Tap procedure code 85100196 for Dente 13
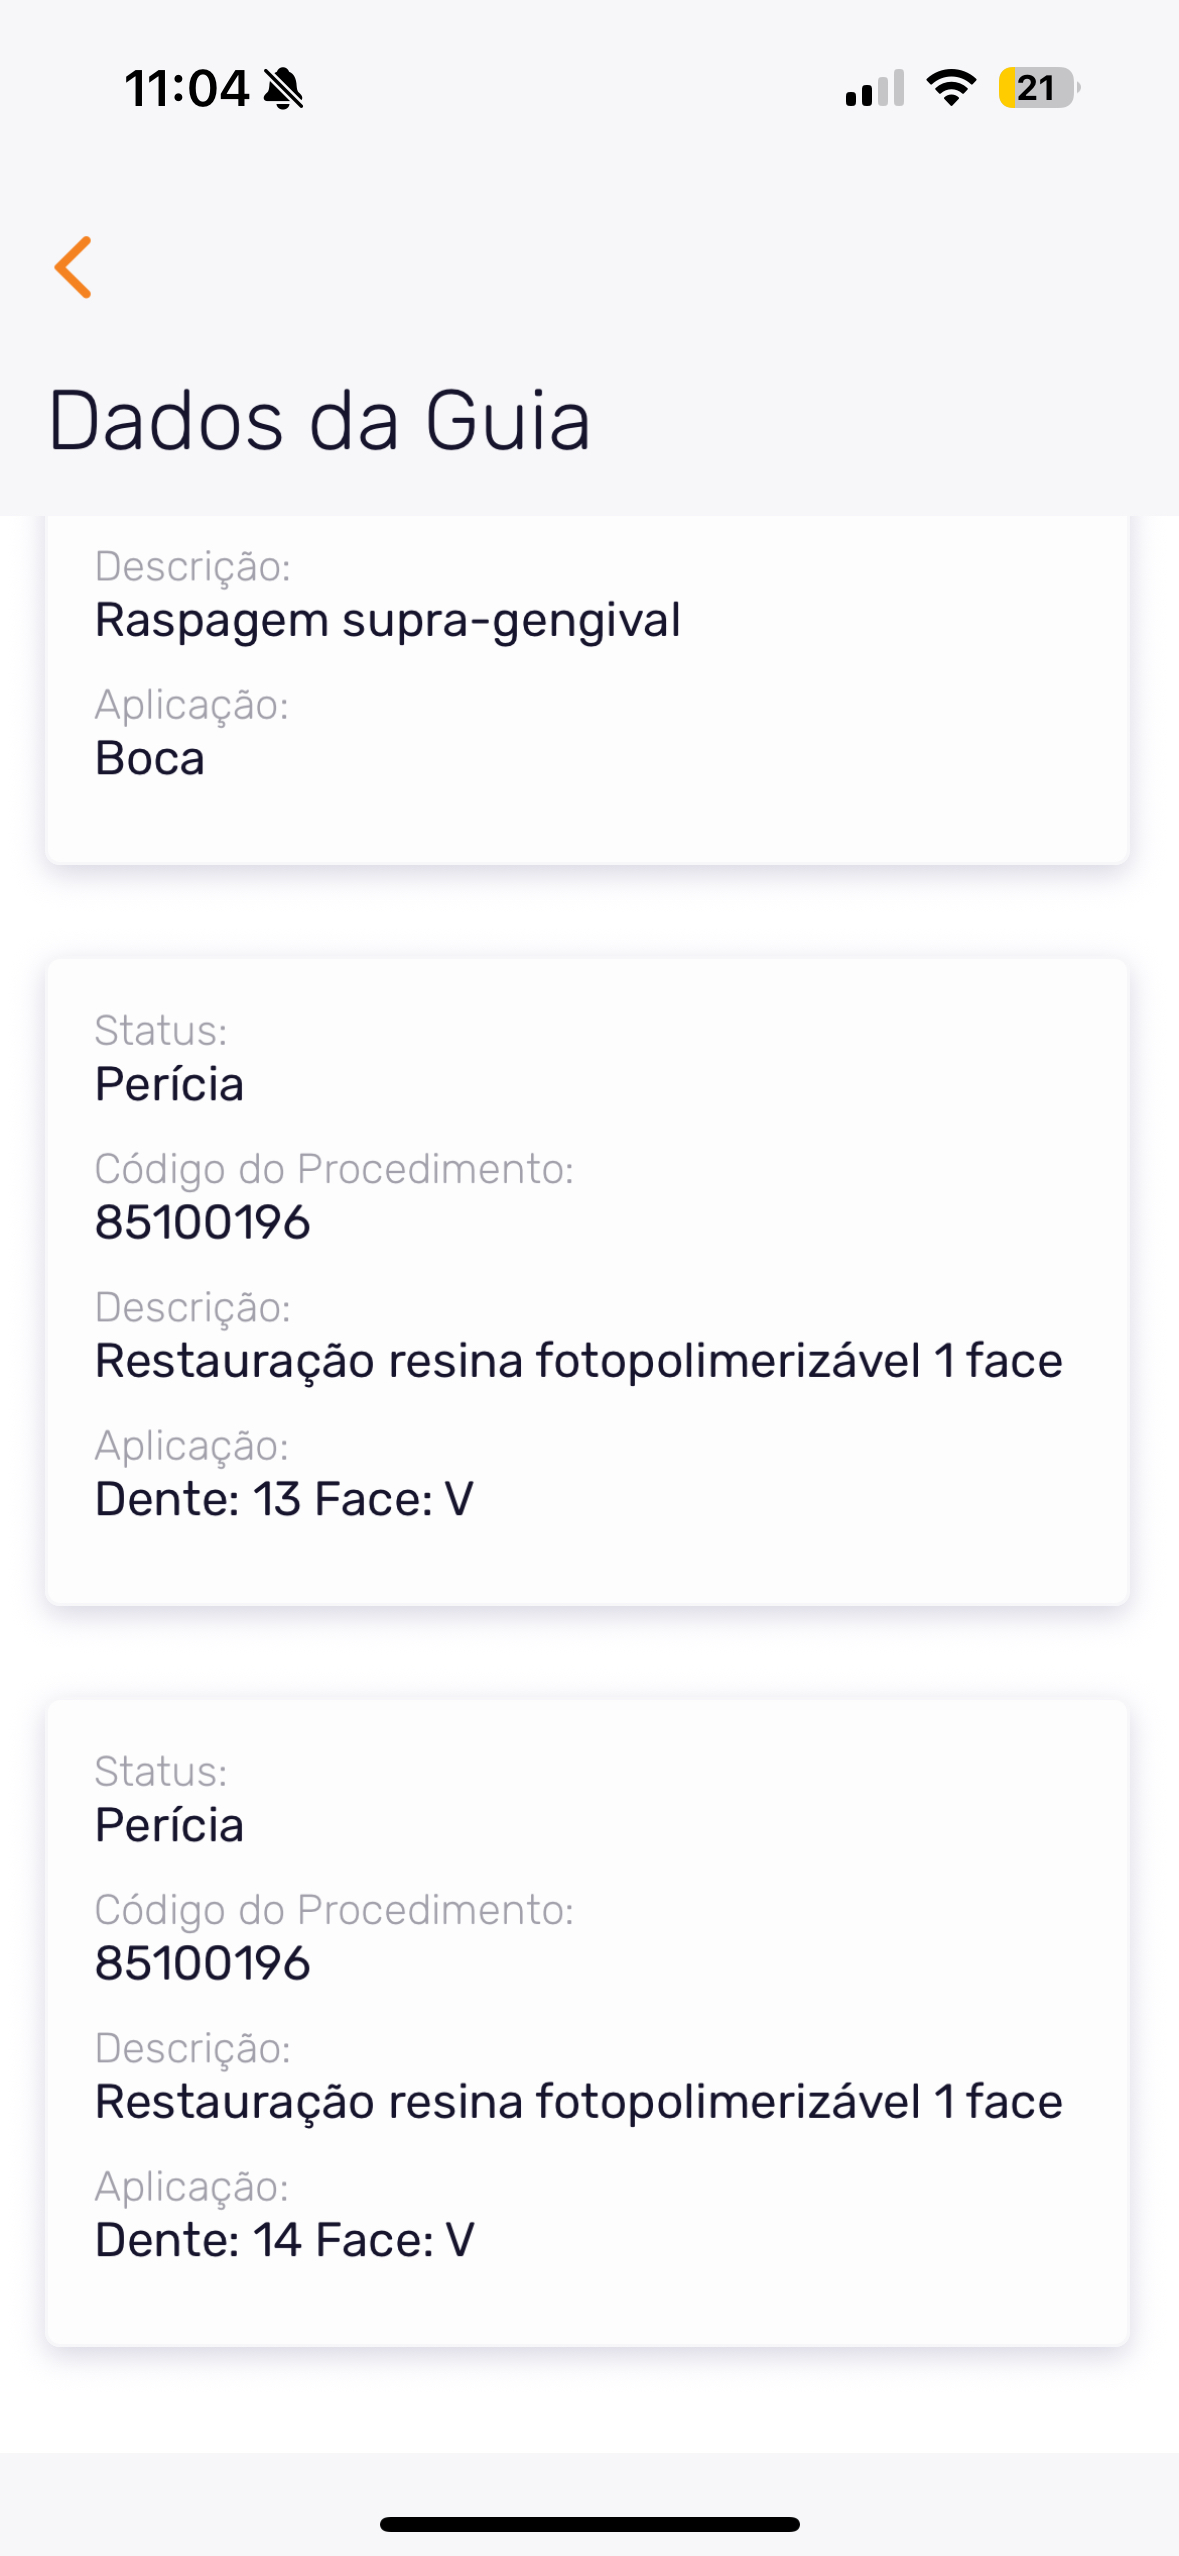The width and height of the screenshot is (1179, 2556). point(203,1222)
